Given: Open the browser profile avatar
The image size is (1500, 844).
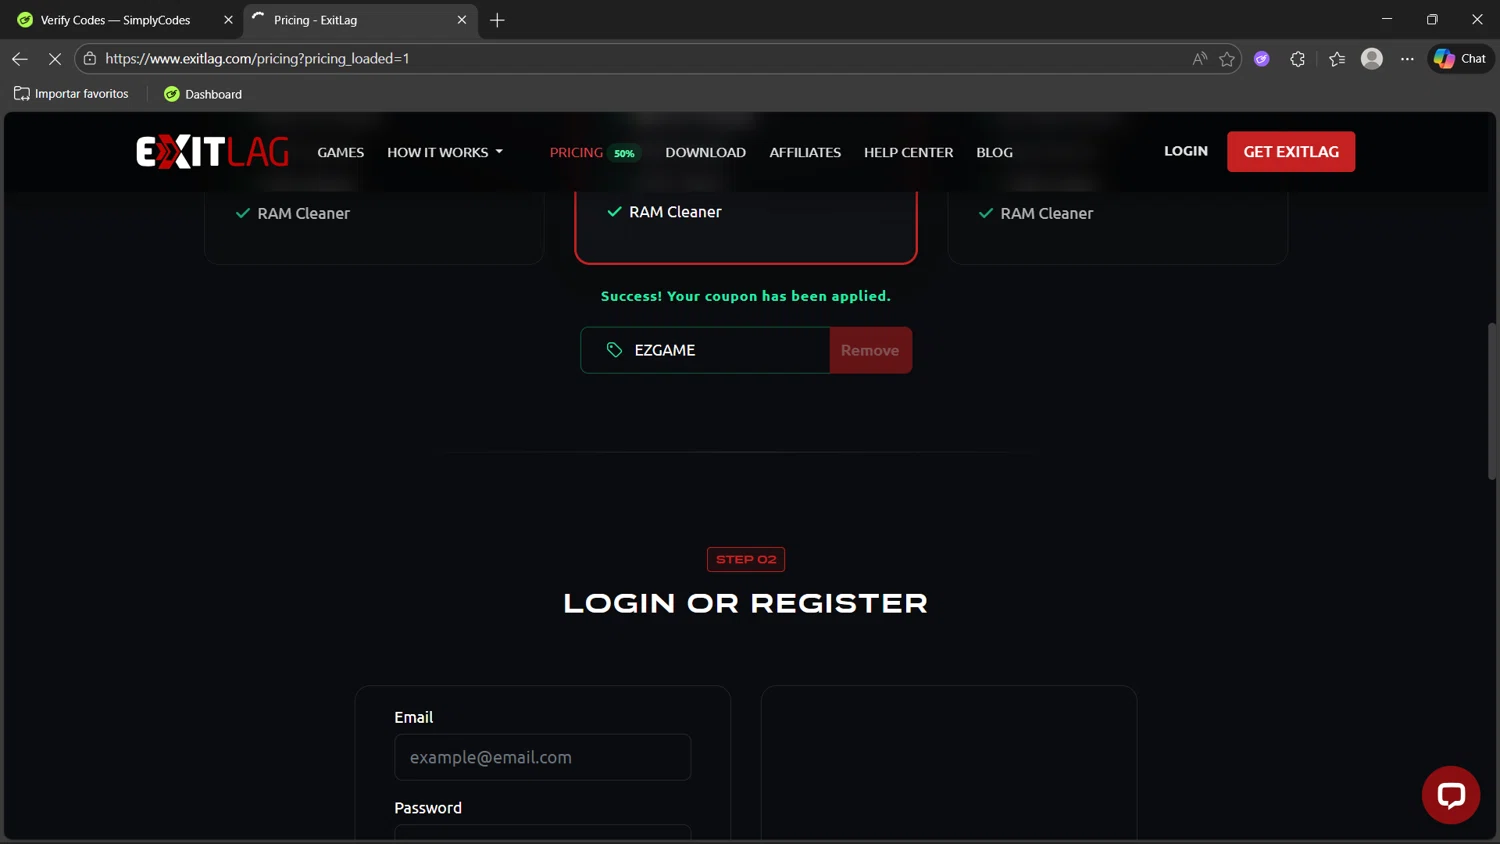Looking at the screenshot, I should [x=1372, y=59].
